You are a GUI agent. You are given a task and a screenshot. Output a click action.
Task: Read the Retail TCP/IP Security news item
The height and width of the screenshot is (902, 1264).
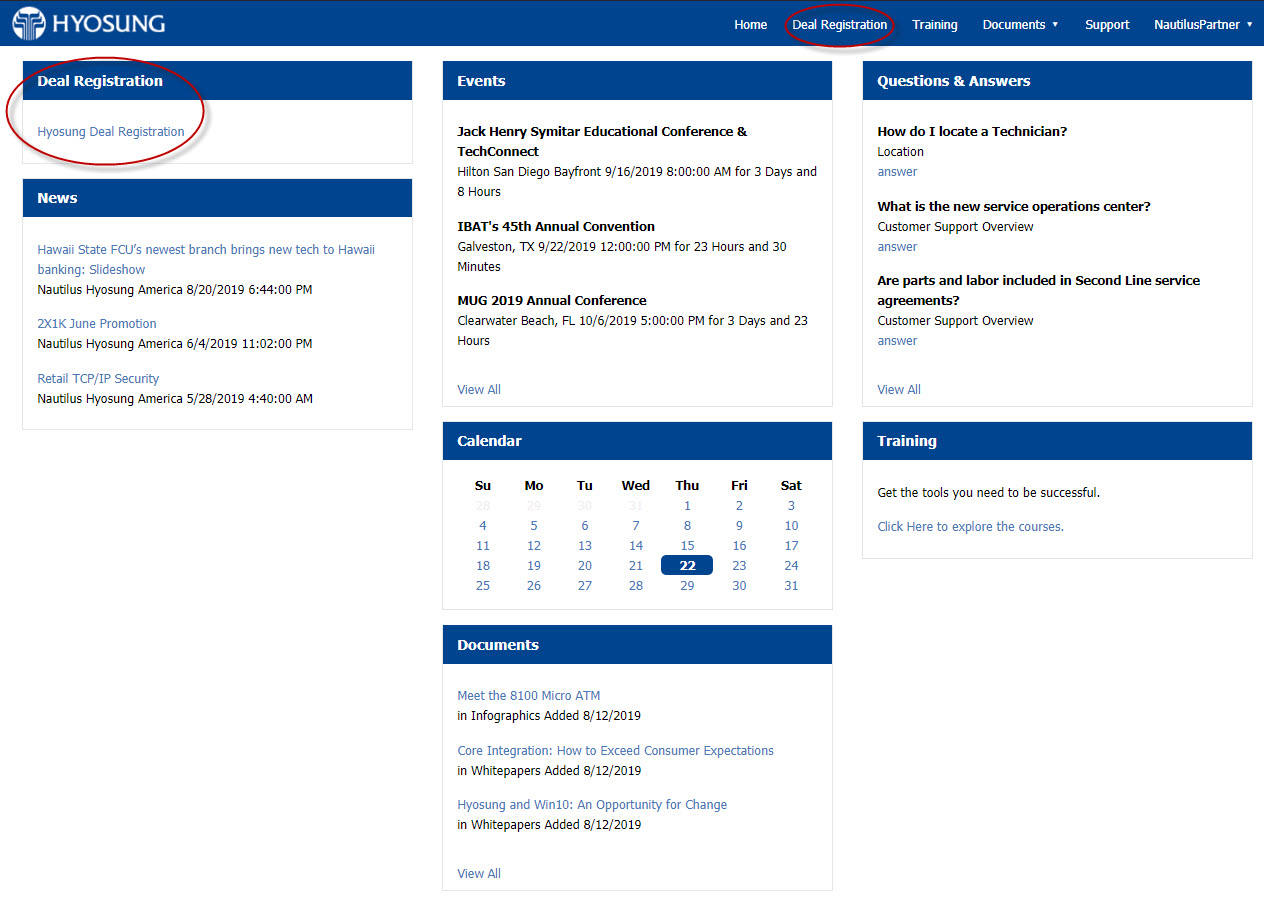pyautogui.click(x=98, y=378)
